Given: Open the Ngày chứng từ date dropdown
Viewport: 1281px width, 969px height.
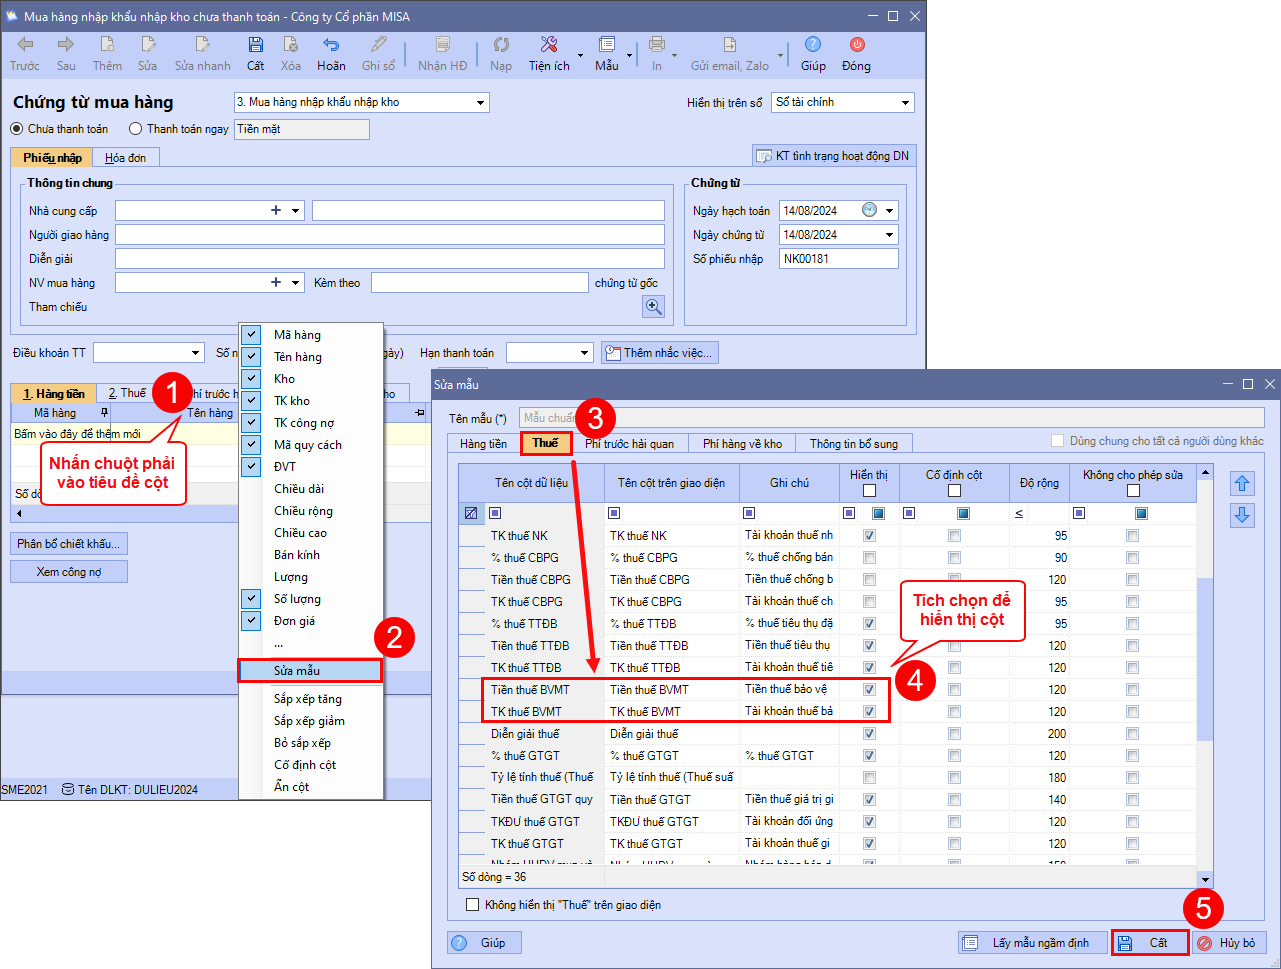Looking at the screenshot, I should tap(889, 235).
